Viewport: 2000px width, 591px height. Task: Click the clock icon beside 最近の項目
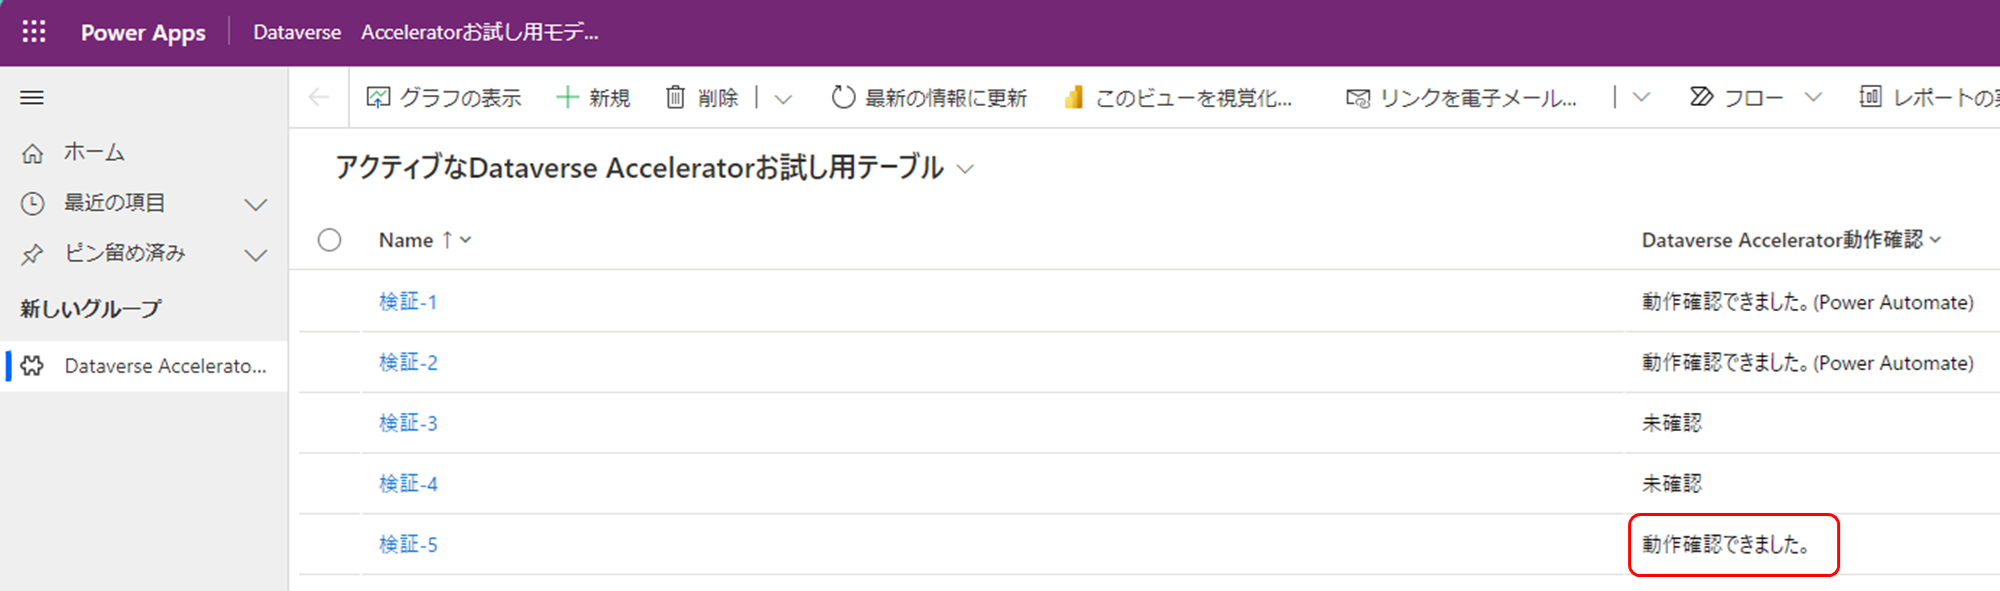33,203
